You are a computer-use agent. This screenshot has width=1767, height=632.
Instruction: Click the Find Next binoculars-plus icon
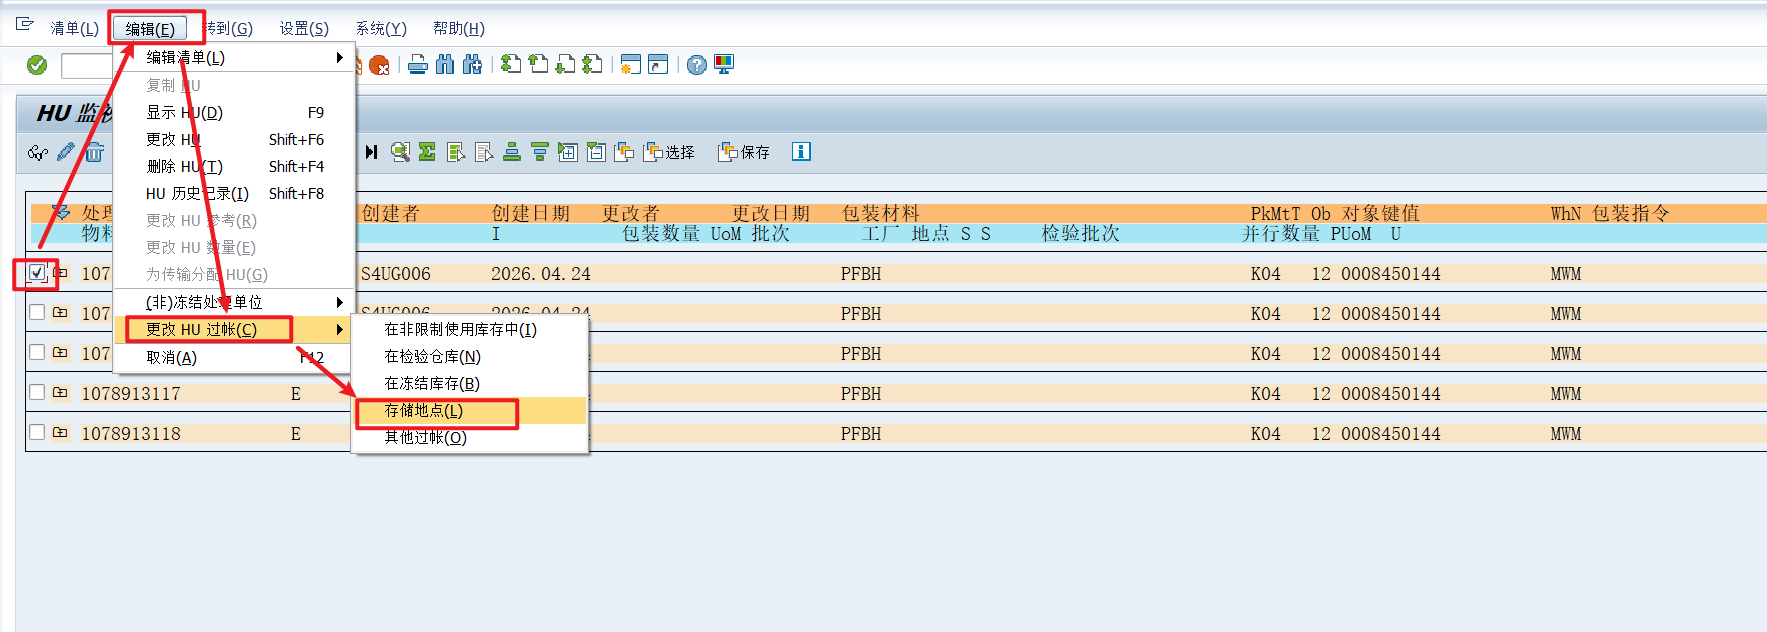(x=472, y=65)
